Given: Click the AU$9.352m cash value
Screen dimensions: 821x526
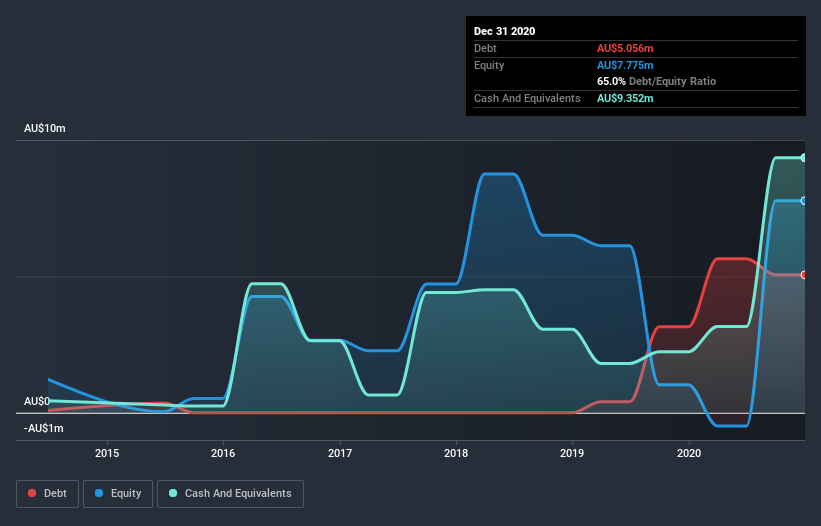Looking at the screenshot, I should [x=625, y=98].
